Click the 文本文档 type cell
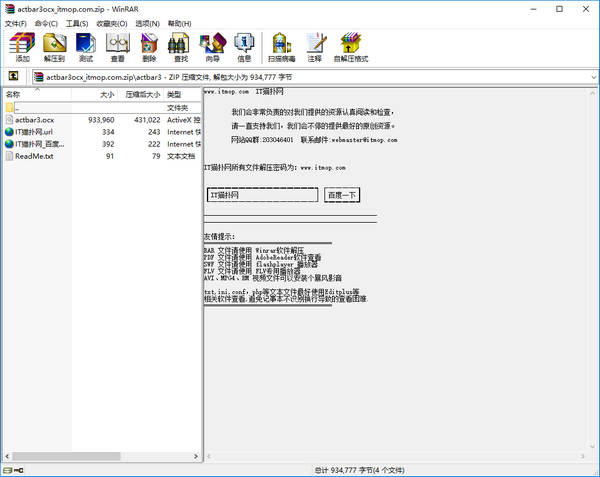Viewport: 600px width, 477px height. 181,156
